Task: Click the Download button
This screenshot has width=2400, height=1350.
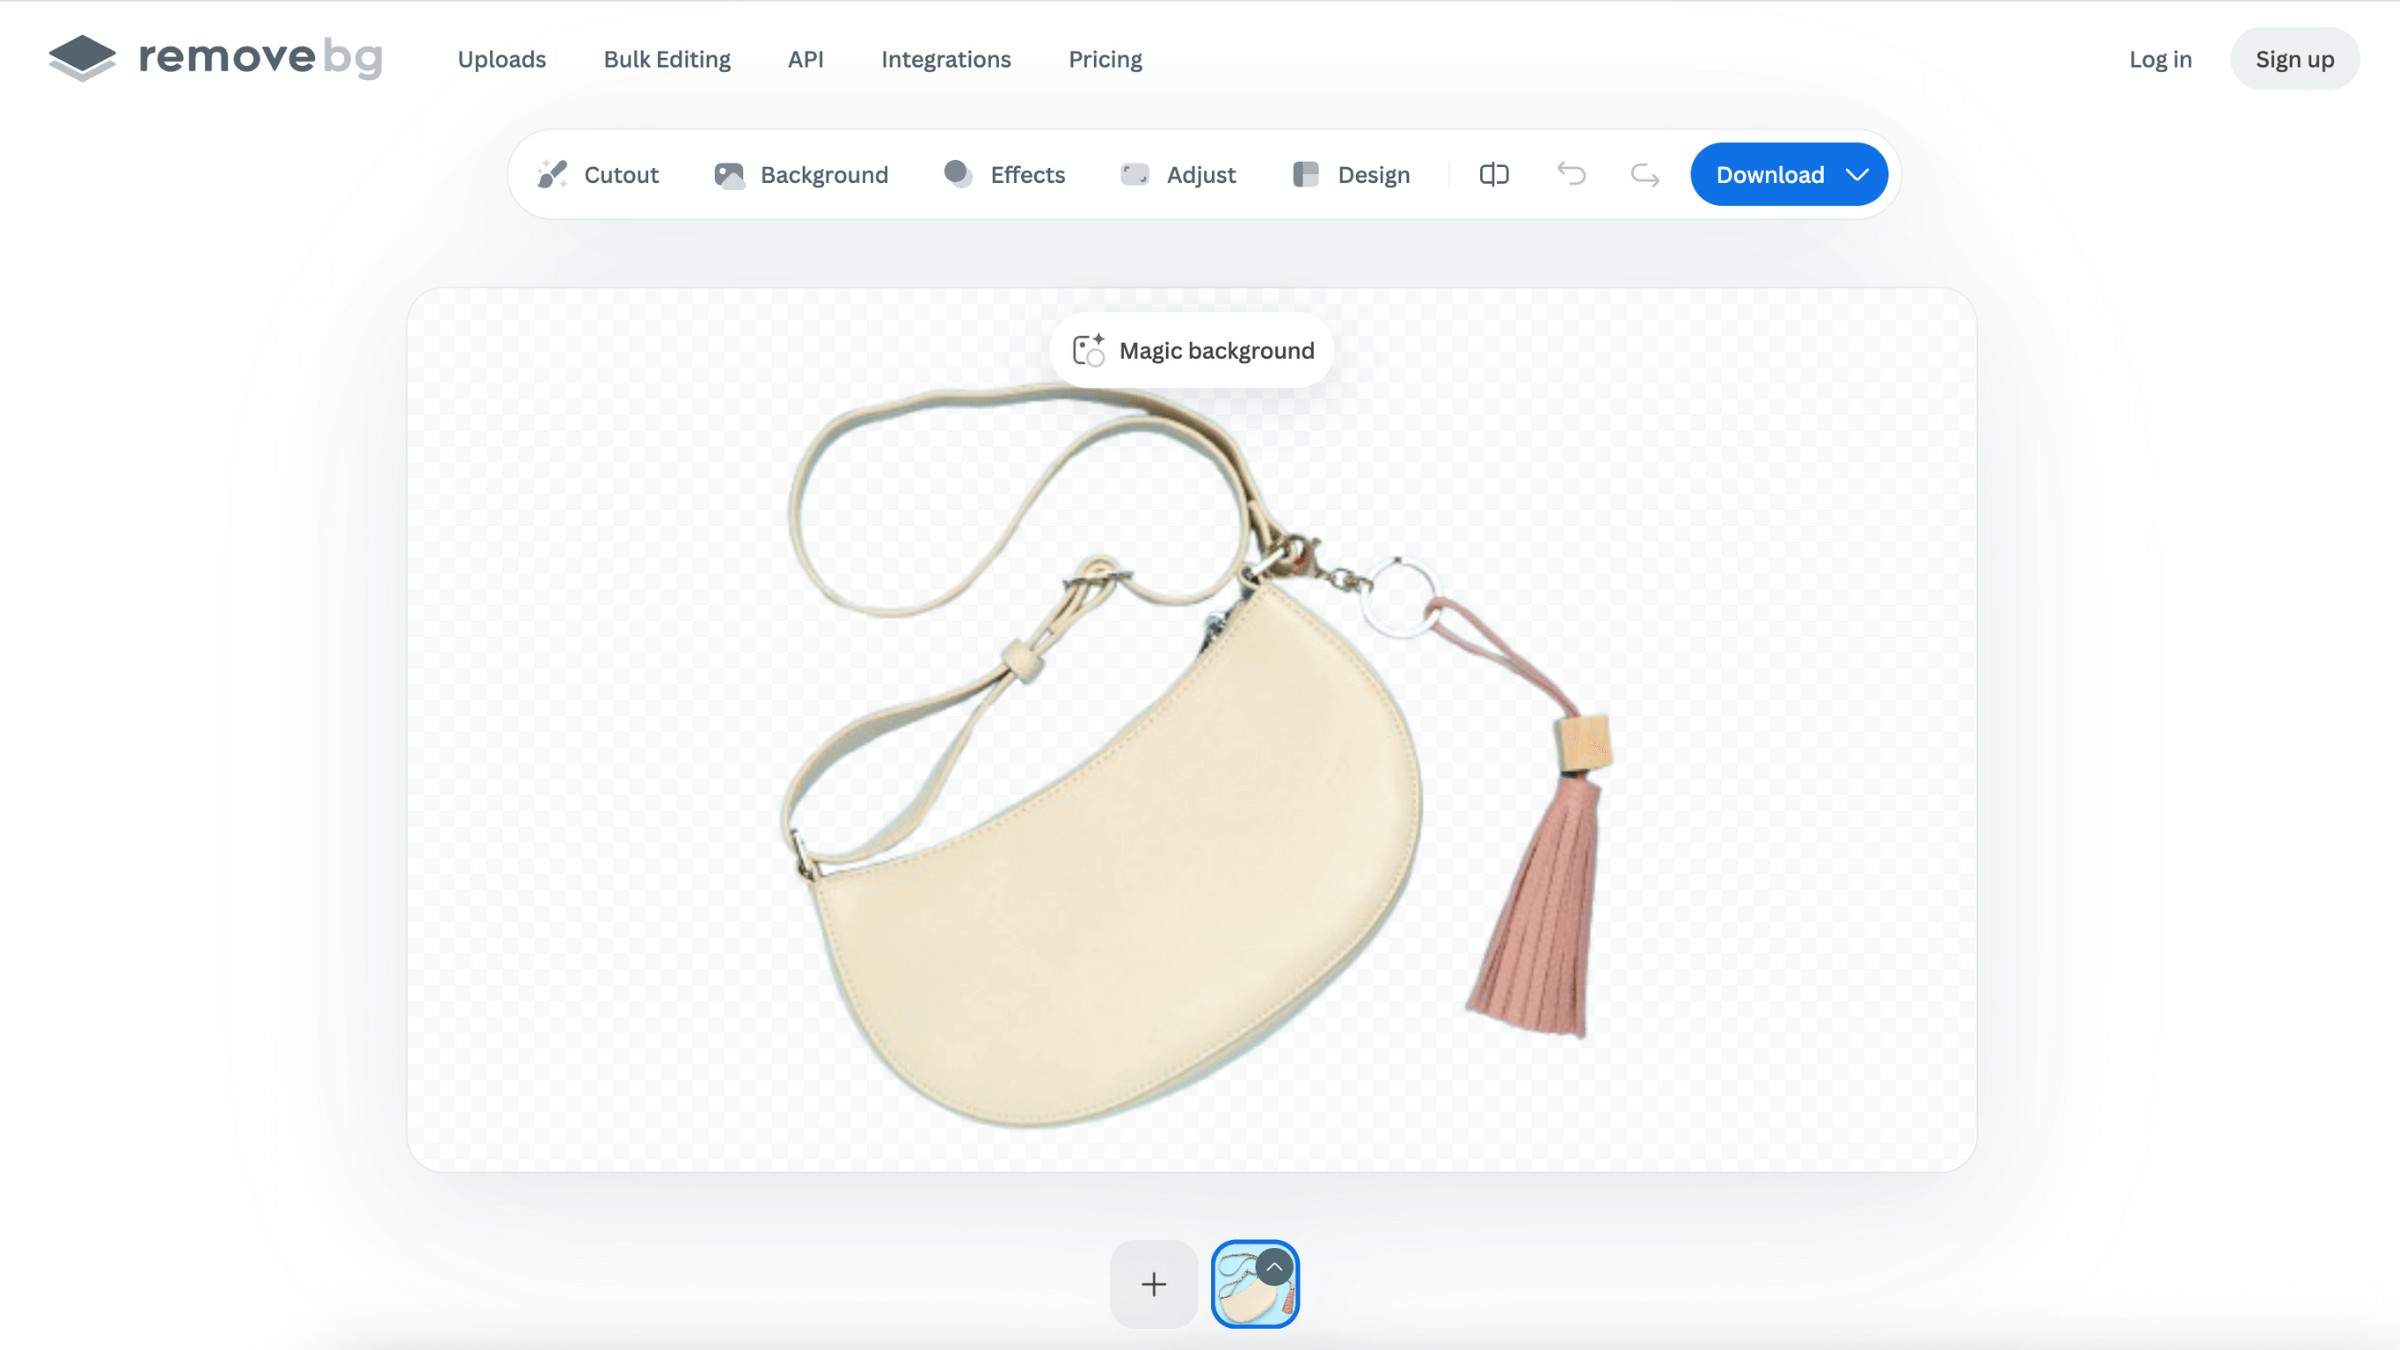Action: point(1769,175)
